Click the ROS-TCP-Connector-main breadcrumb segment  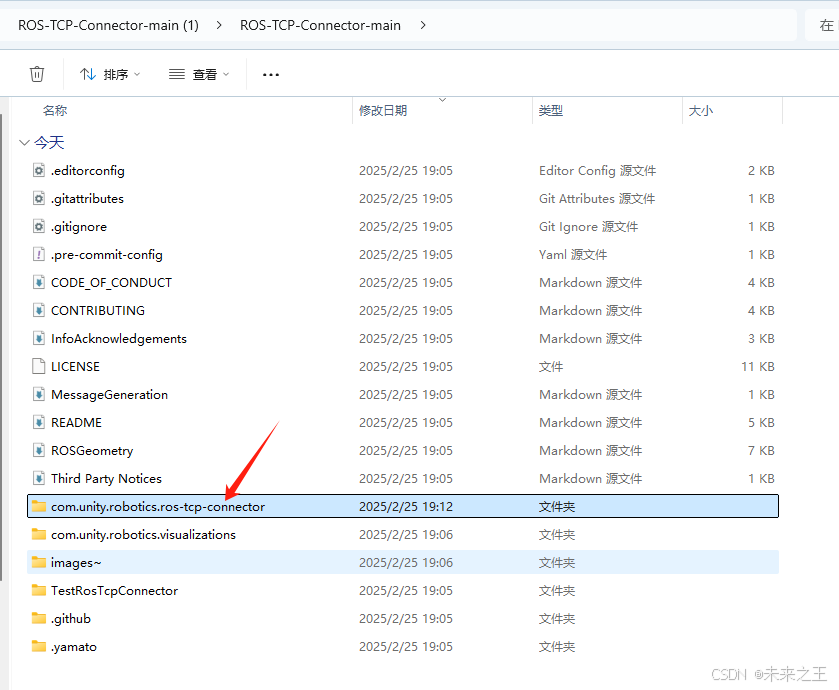pyautogui.click(x=320, y=25)
